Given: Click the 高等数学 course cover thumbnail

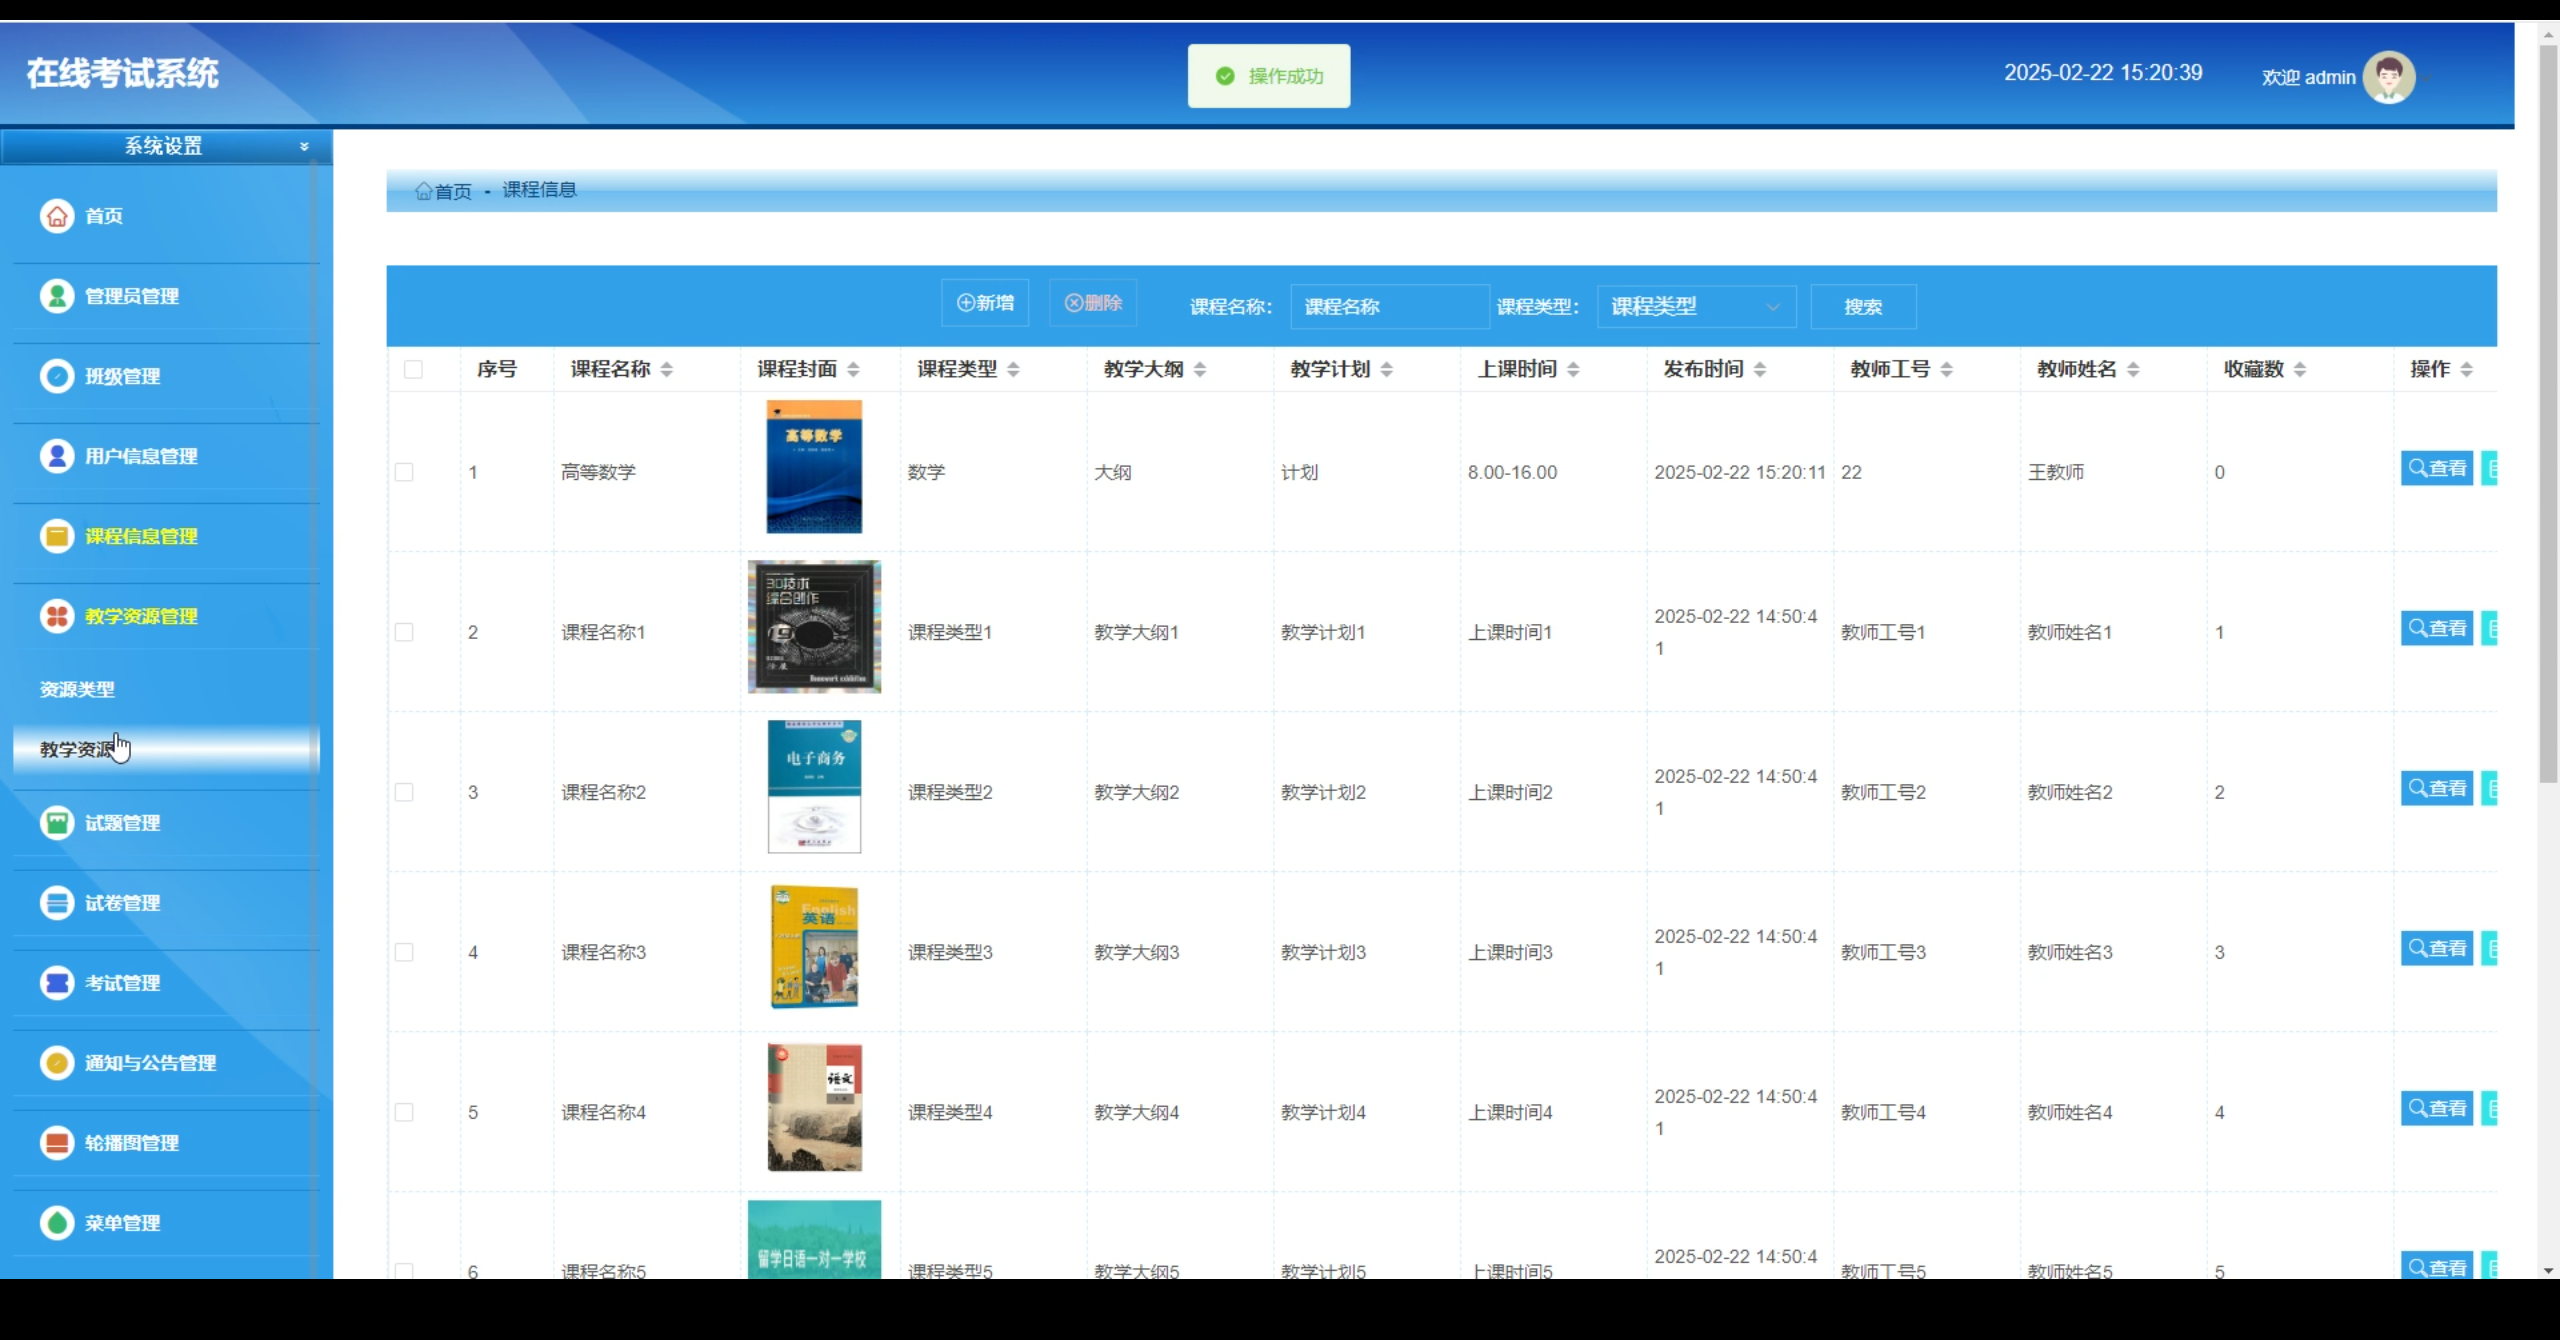Looking at the screenshot, I should (x=813, y=466).
